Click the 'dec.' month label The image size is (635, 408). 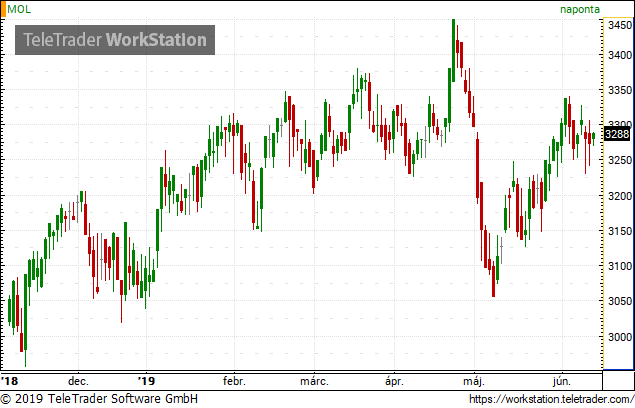pos(78,381)
